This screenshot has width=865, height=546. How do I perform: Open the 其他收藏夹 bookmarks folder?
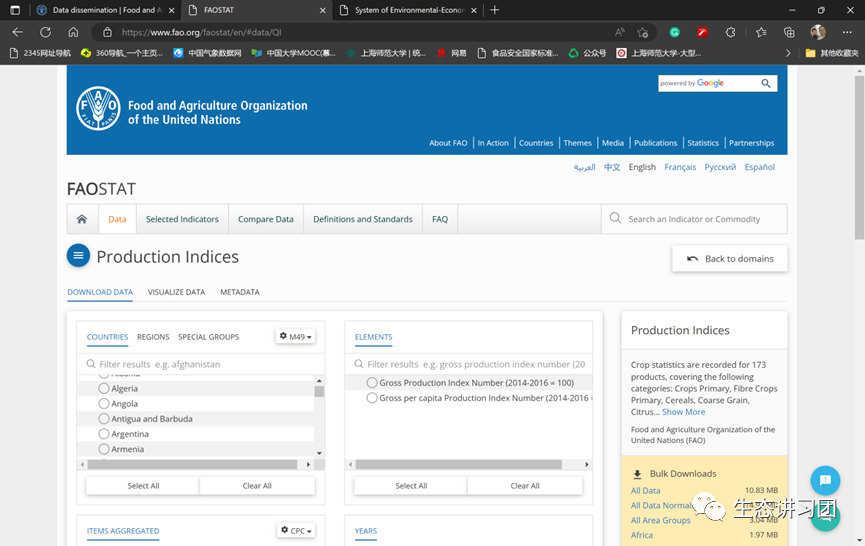832,53
